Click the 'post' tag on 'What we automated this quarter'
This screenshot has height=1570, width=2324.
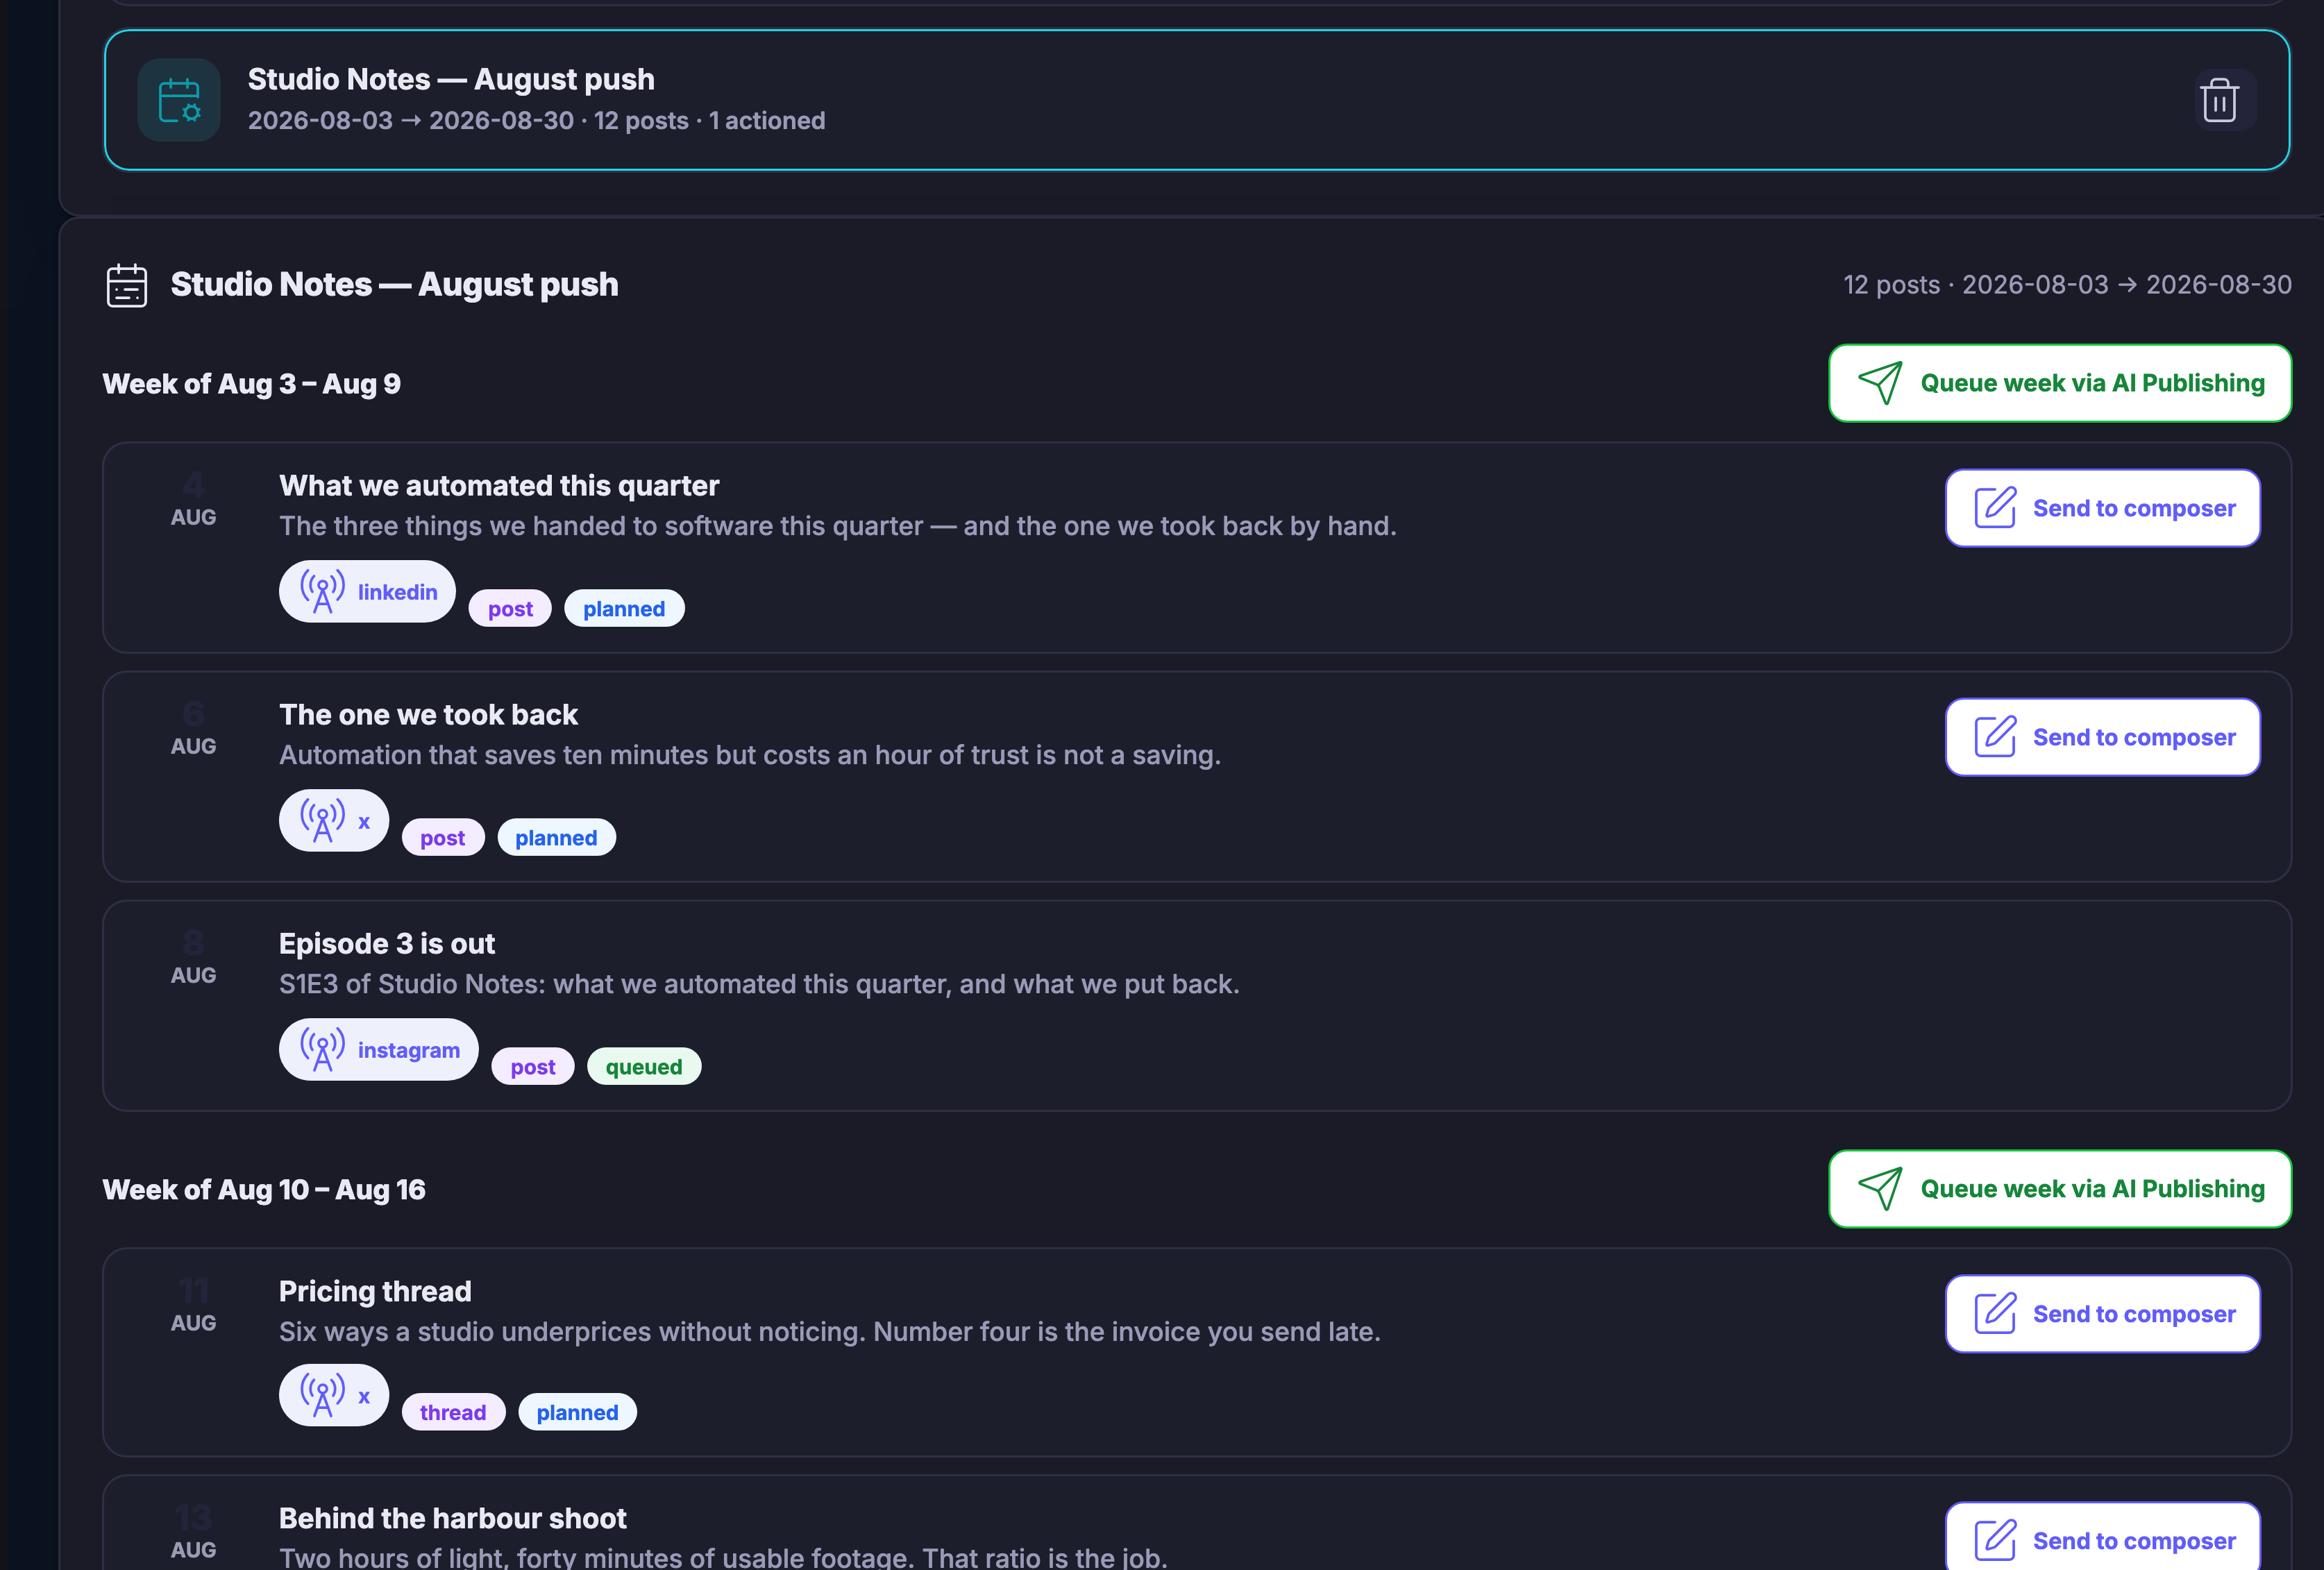click(x=510, y=609)
